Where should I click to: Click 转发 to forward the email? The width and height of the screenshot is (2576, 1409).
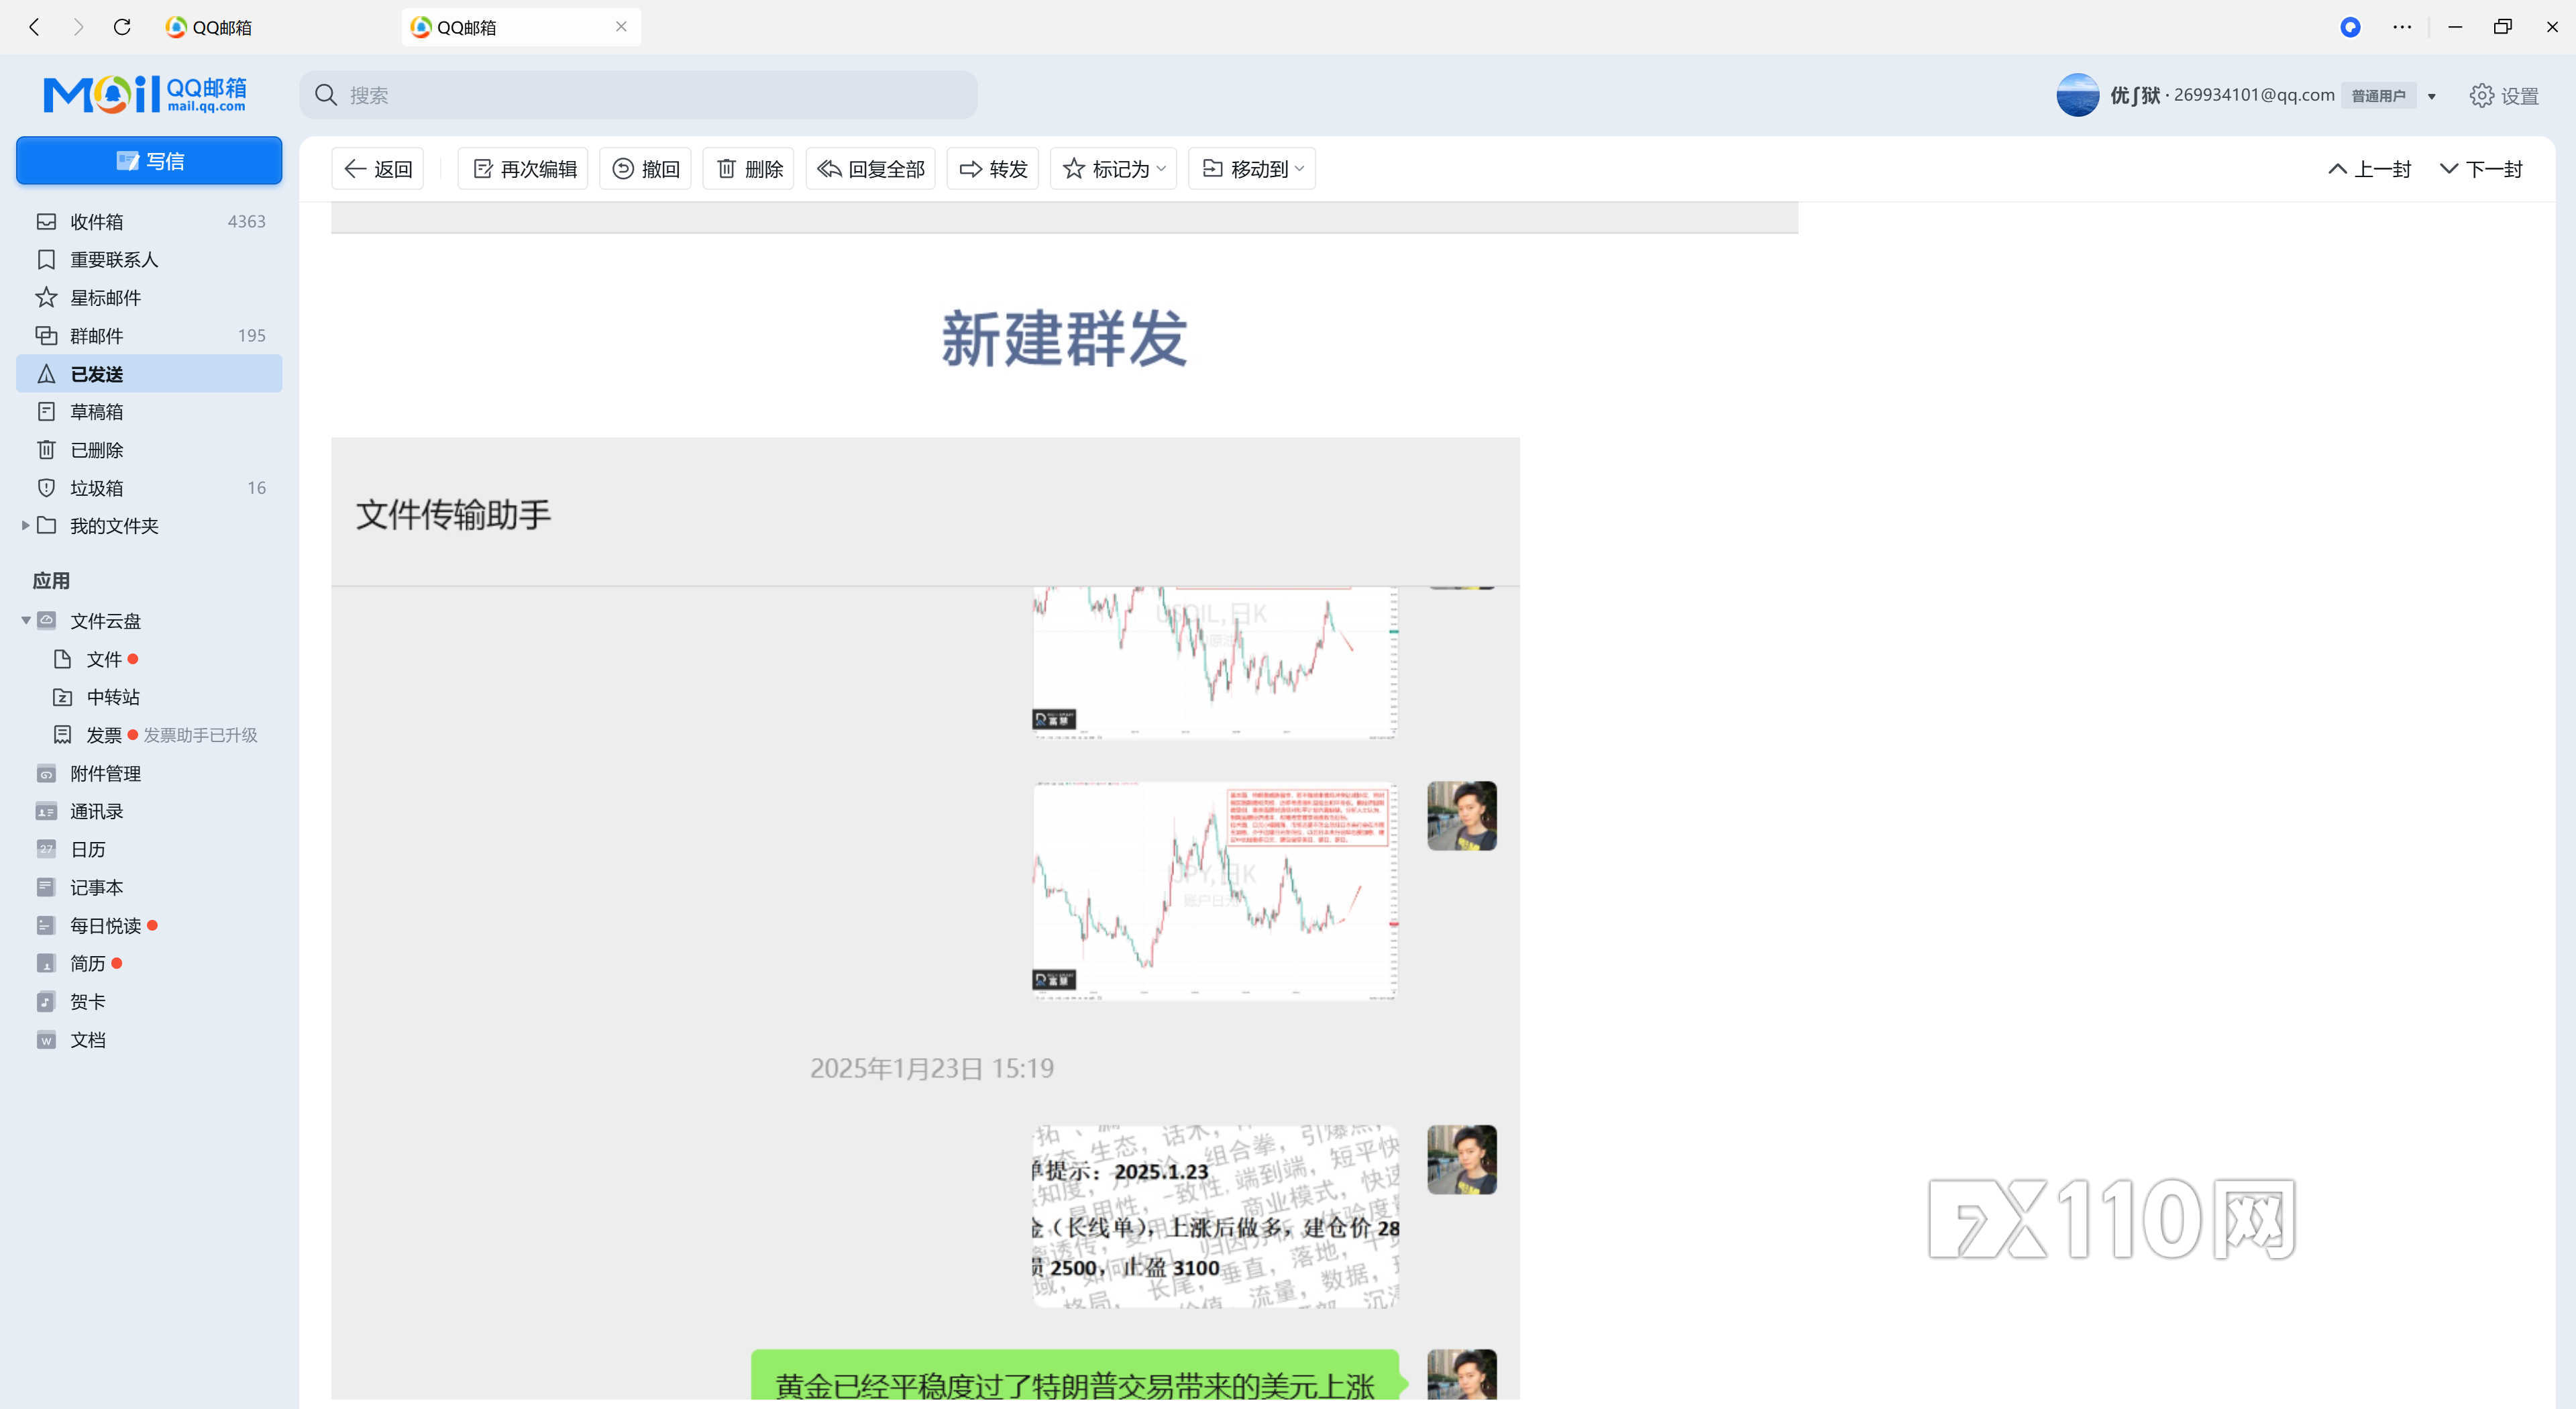(x=993, y=169)
